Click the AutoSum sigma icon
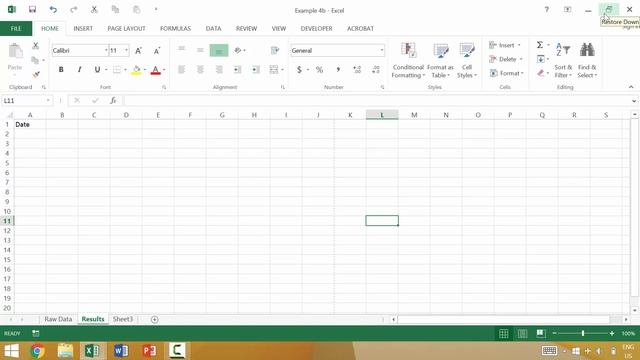Image resolution: width=640 pixels, height=360 pixels. [x=540, y=45]
